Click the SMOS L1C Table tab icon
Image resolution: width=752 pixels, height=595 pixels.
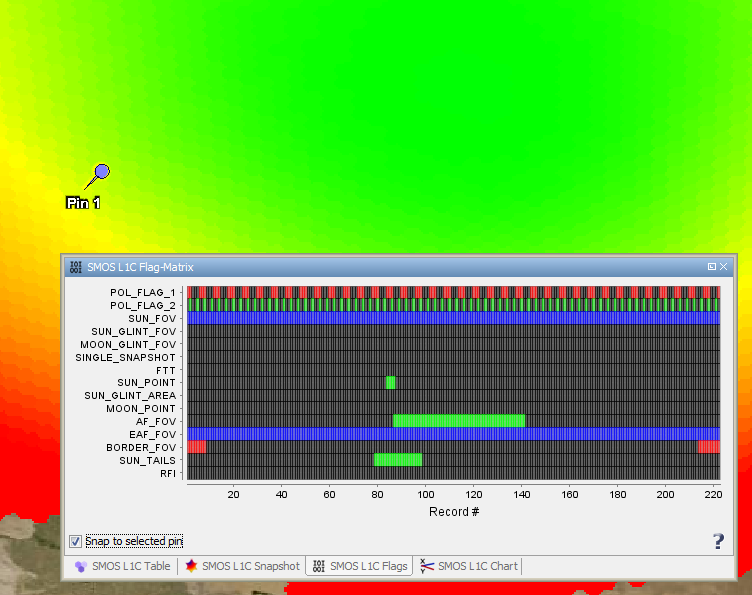[81, 567]
